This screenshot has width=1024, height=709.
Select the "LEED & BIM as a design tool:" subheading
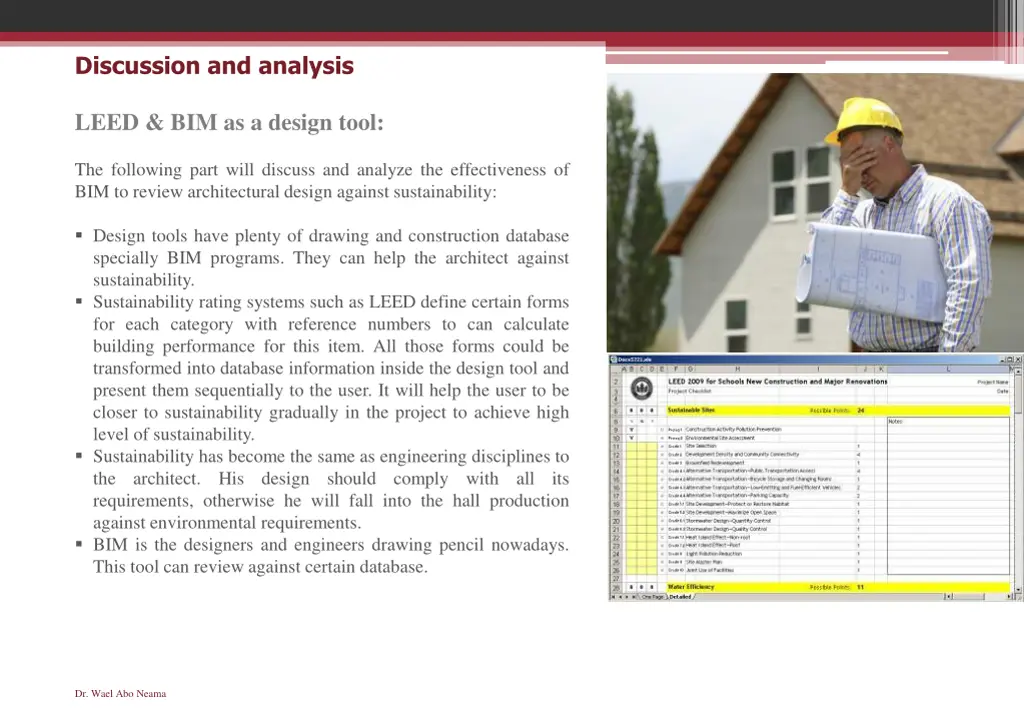click(x=229, y=122)
